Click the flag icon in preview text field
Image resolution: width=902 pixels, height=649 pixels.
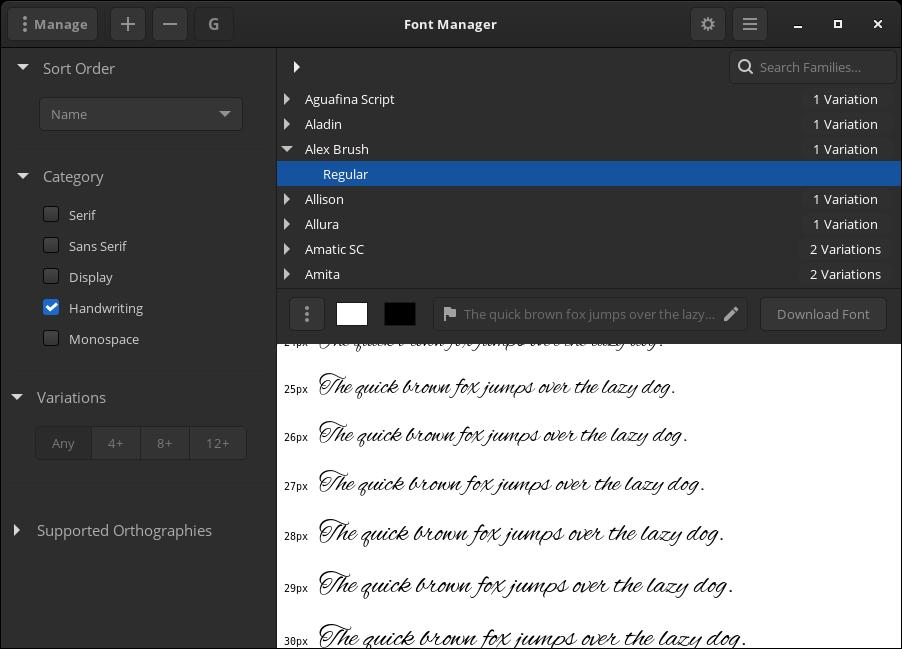[x=450, y=314]
